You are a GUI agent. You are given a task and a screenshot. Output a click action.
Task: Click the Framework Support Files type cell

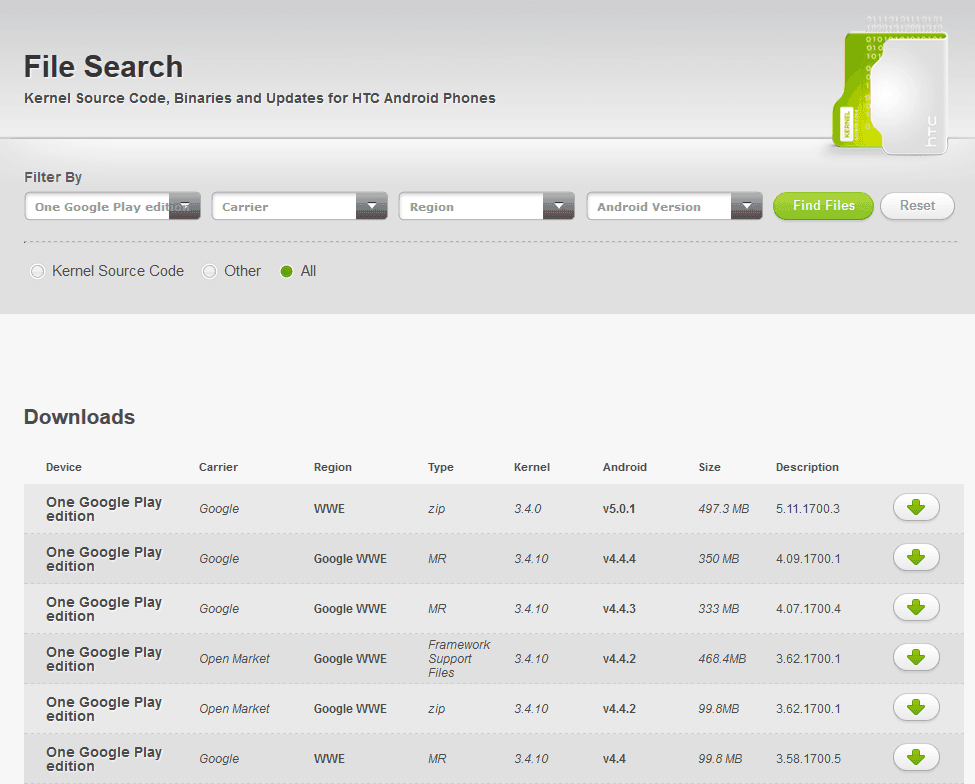coord(459,658)
